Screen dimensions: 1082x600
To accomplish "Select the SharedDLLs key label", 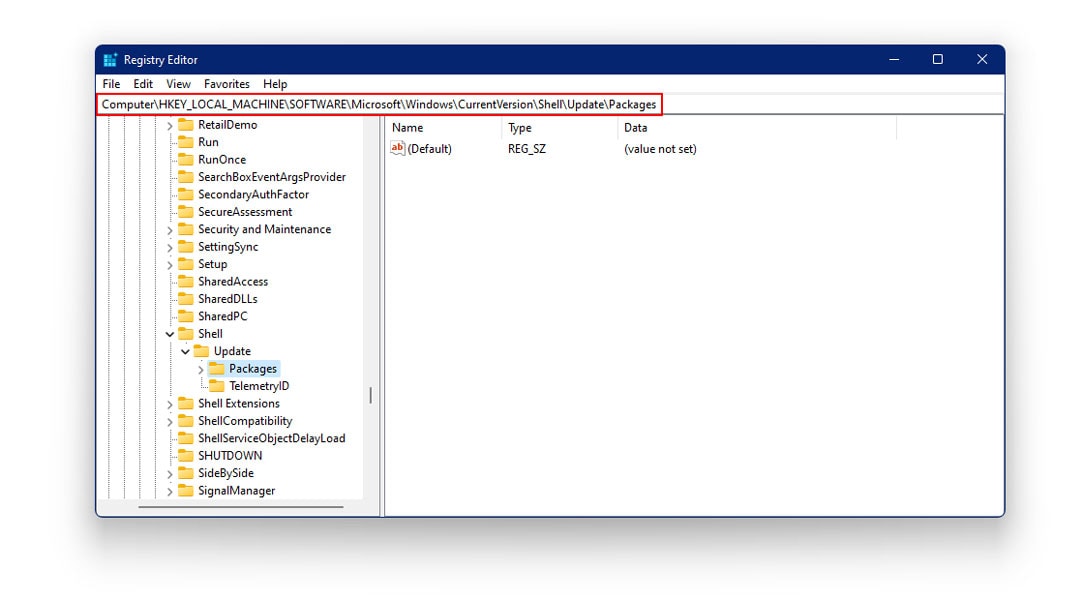I will point(227,299).
